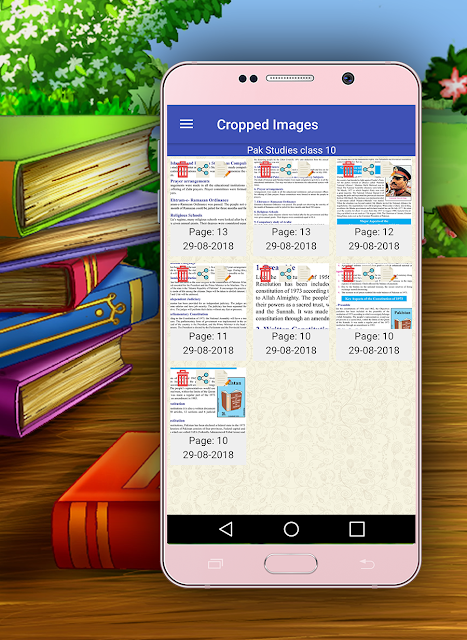Tap the Android home circle button

291,529
